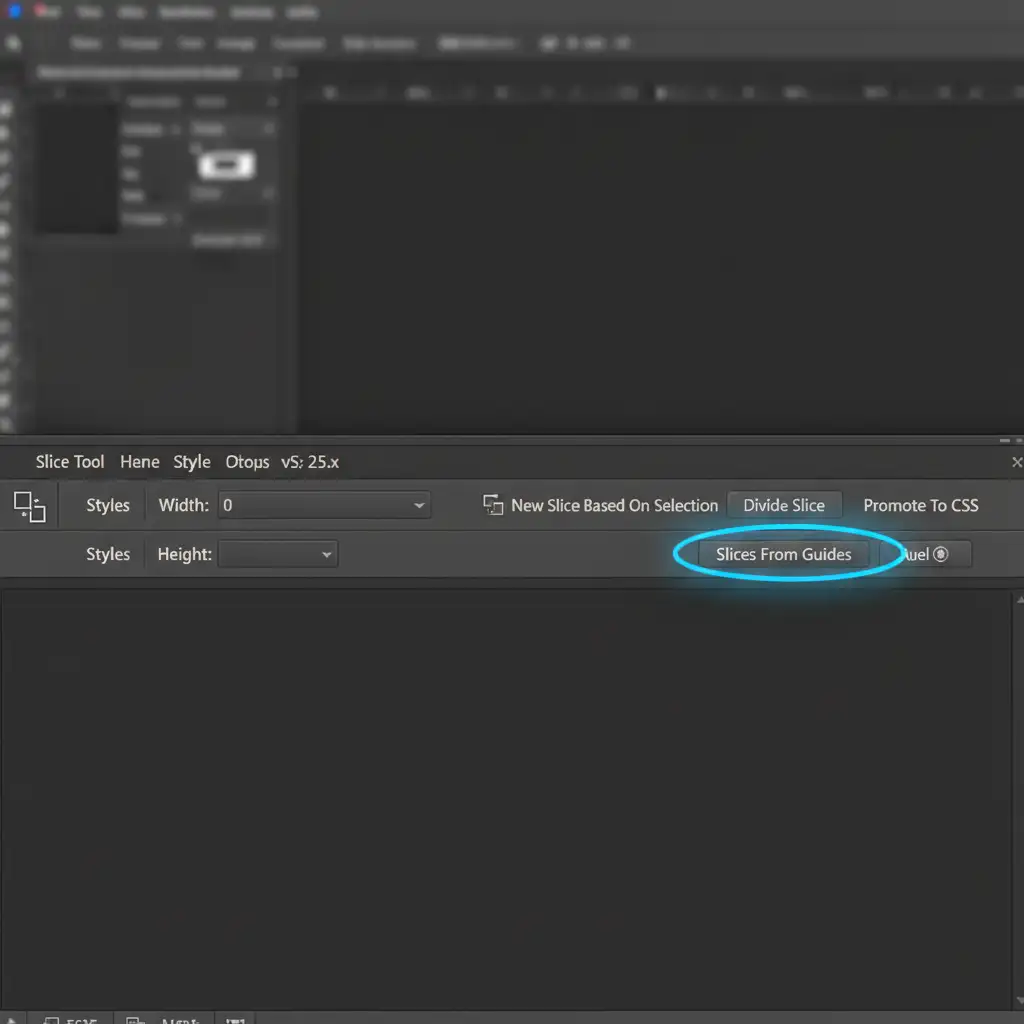Click the Slices From Guides button
Screen dimensions: 1024x1024
point(783,554)
